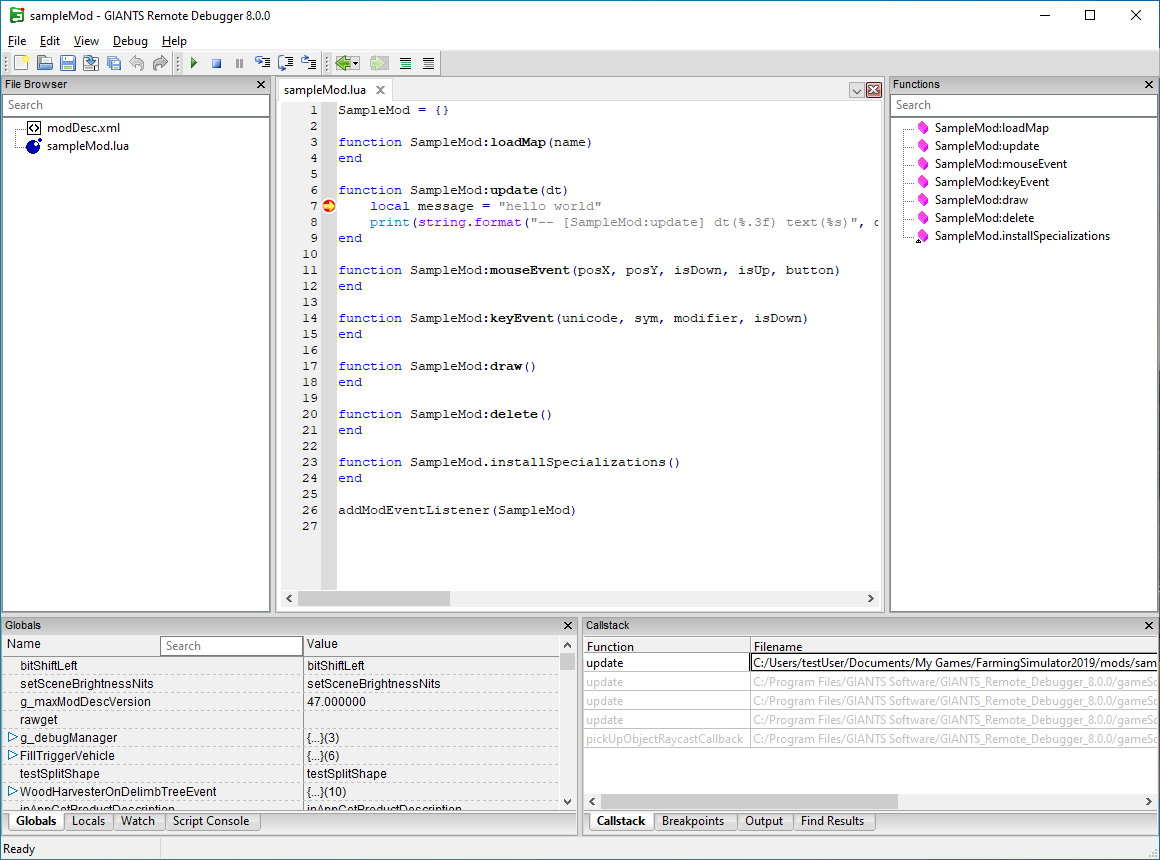Switch to the Script Console tab
Viewport: 1160px width, 860px height.
[210, 821]
